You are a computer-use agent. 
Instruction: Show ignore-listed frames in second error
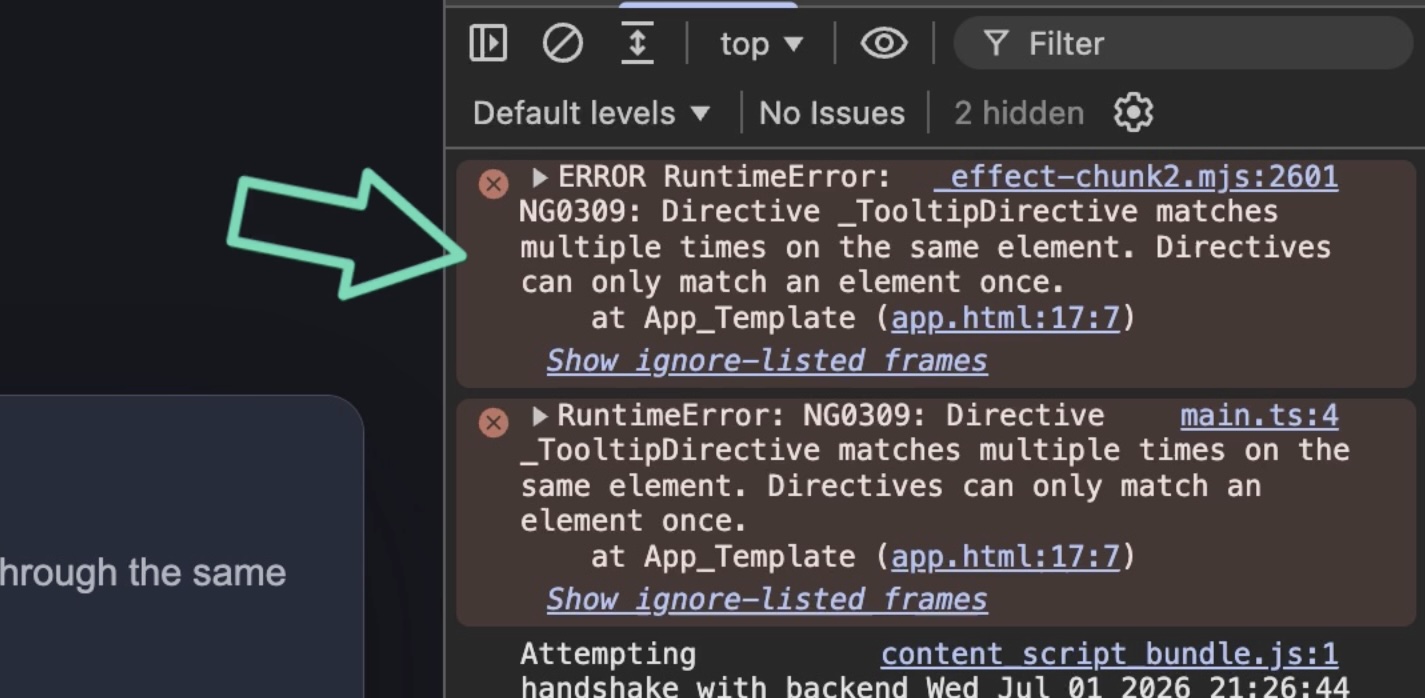766,599
